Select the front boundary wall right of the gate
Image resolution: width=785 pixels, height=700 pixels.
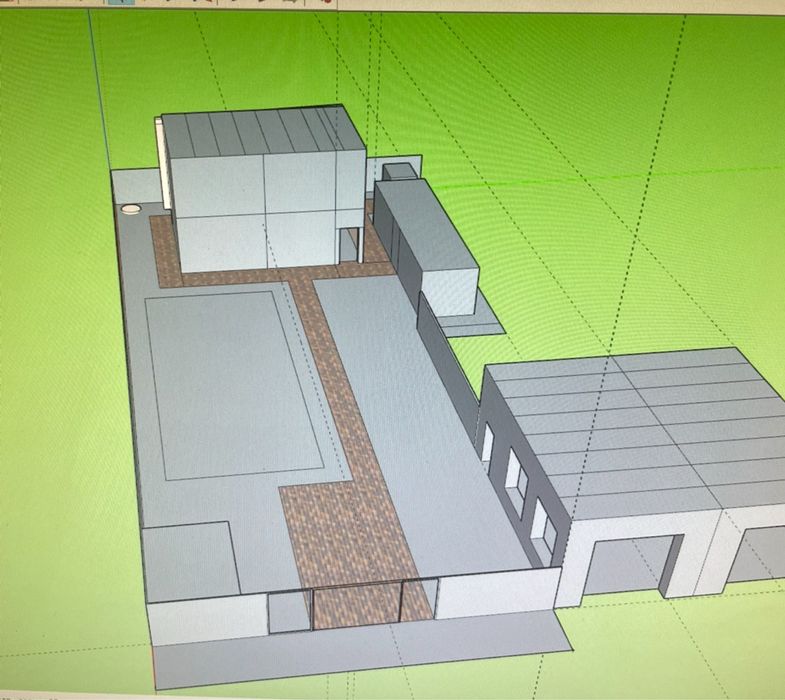tap(497, 593)
